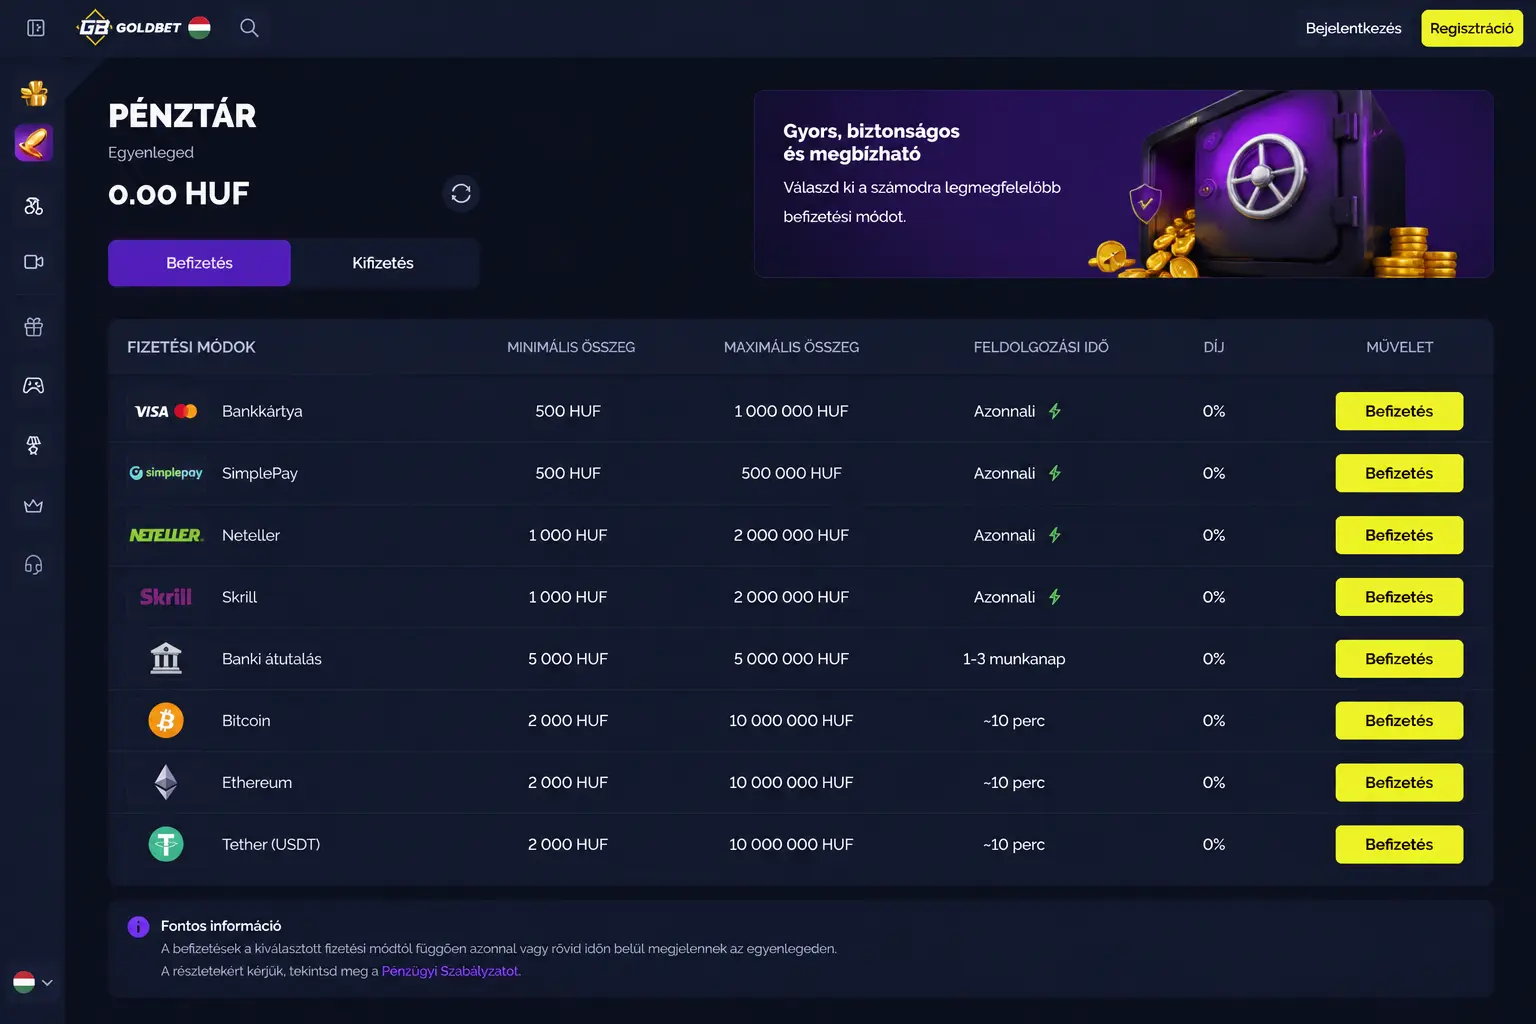Click the MAXIMÁLIS ÖSSZEG column header
This screenshot has width=1536, height=1024.
791,347
